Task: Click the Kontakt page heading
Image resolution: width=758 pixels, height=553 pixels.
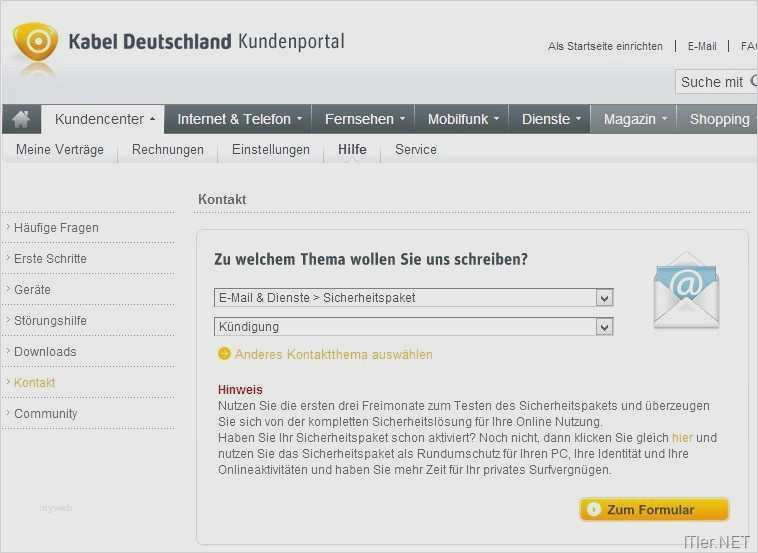Action: point(222,199)
